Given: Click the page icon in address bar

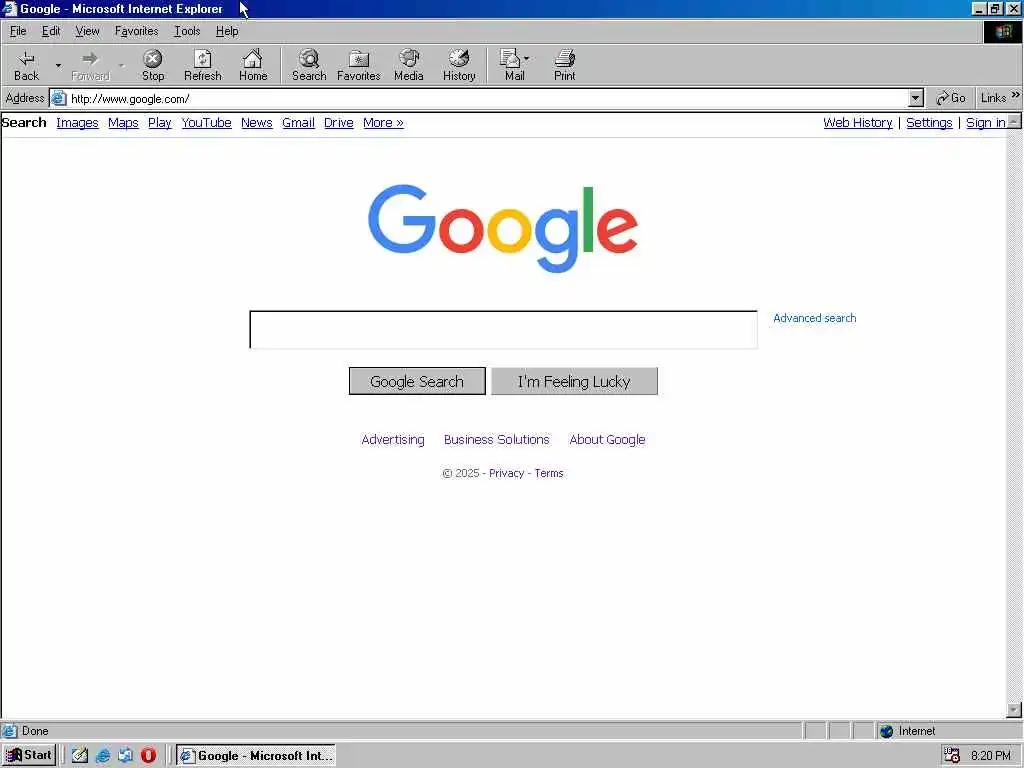Looking at the screenshot, I should [x=59, y=99].
